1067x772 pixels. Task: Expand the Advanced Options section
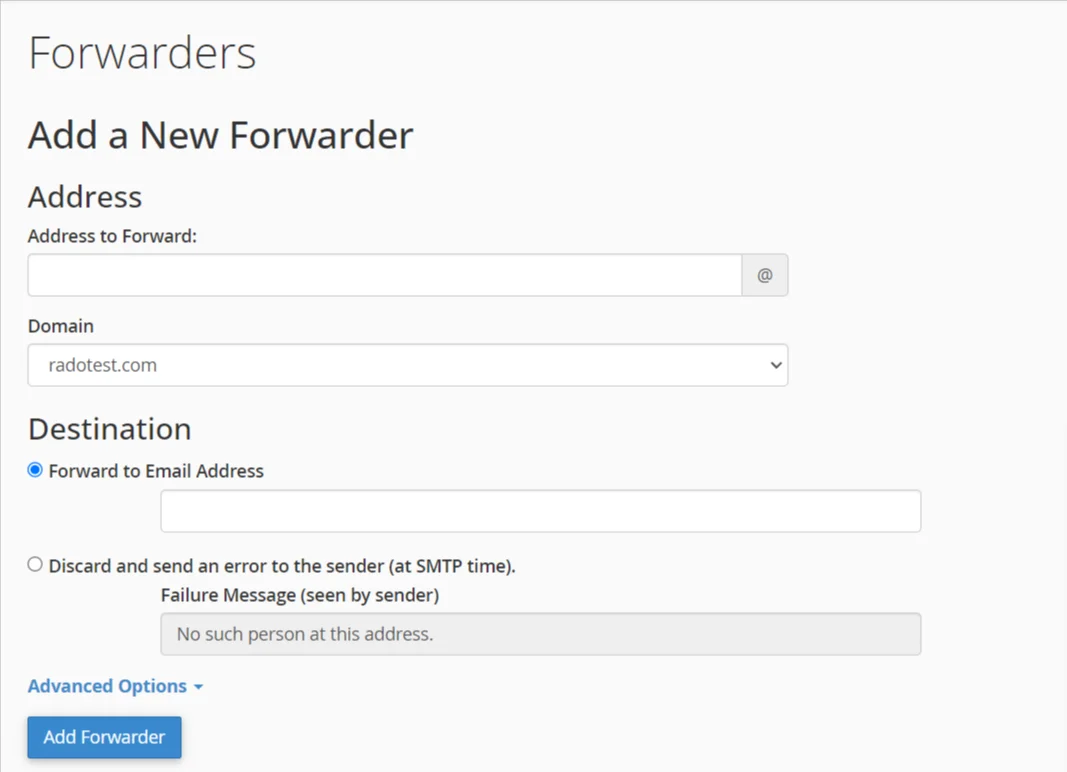coord(108,686)
